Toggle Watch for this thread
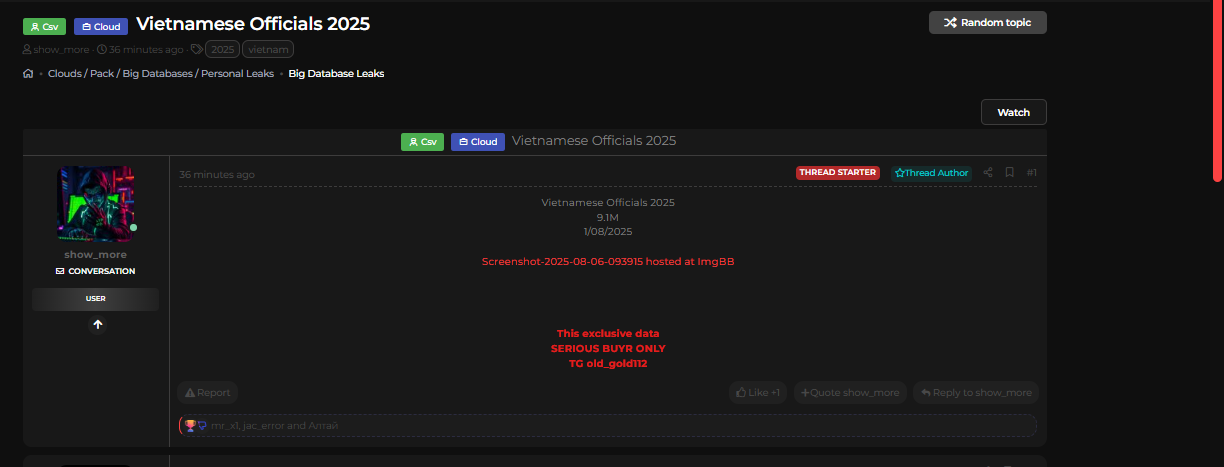The image size is (1224, 467). coord(1013,112)
